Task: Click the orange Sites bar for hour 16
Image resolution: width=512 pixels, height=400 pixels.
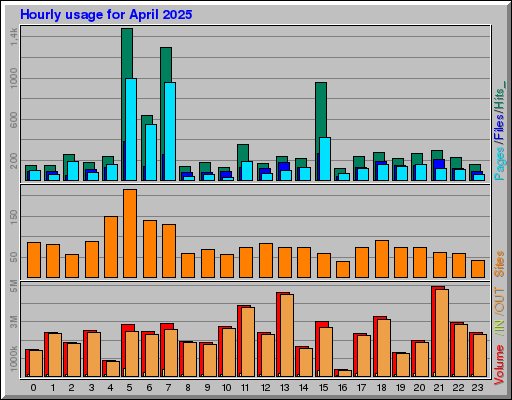Action: point(343,269)
